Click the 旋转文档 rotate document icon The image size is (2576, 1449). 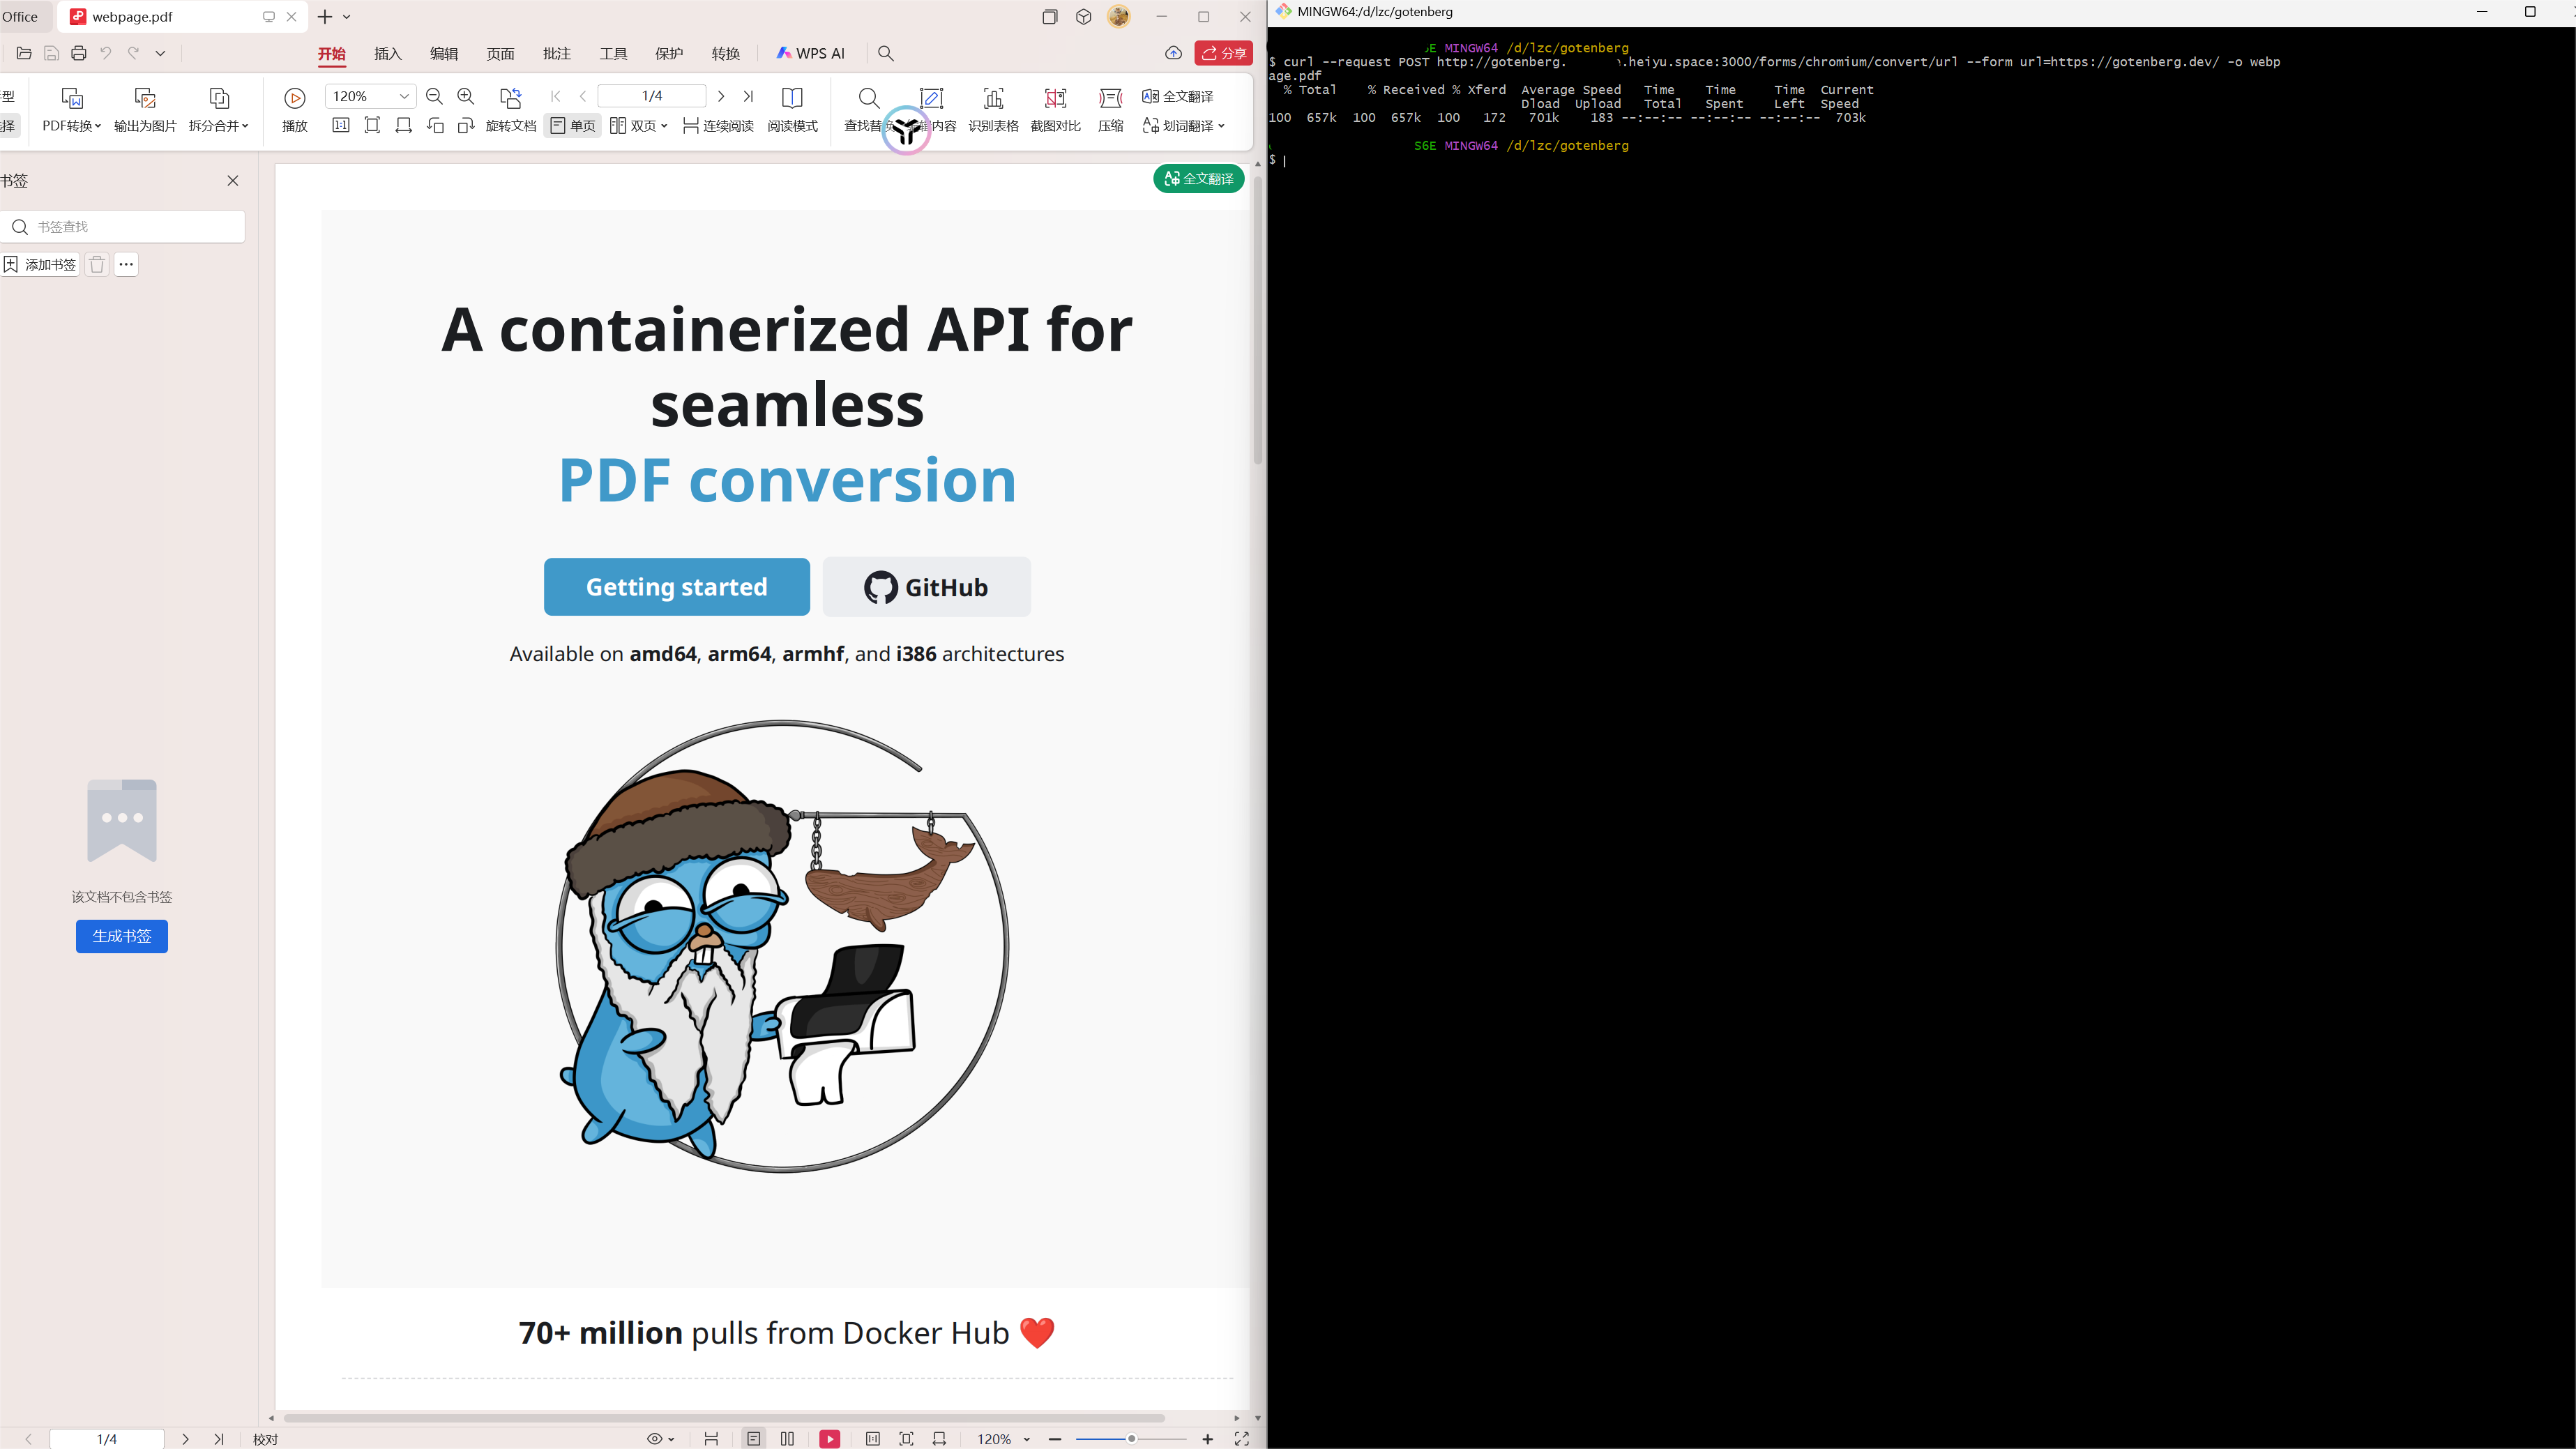tap(510, 108)
